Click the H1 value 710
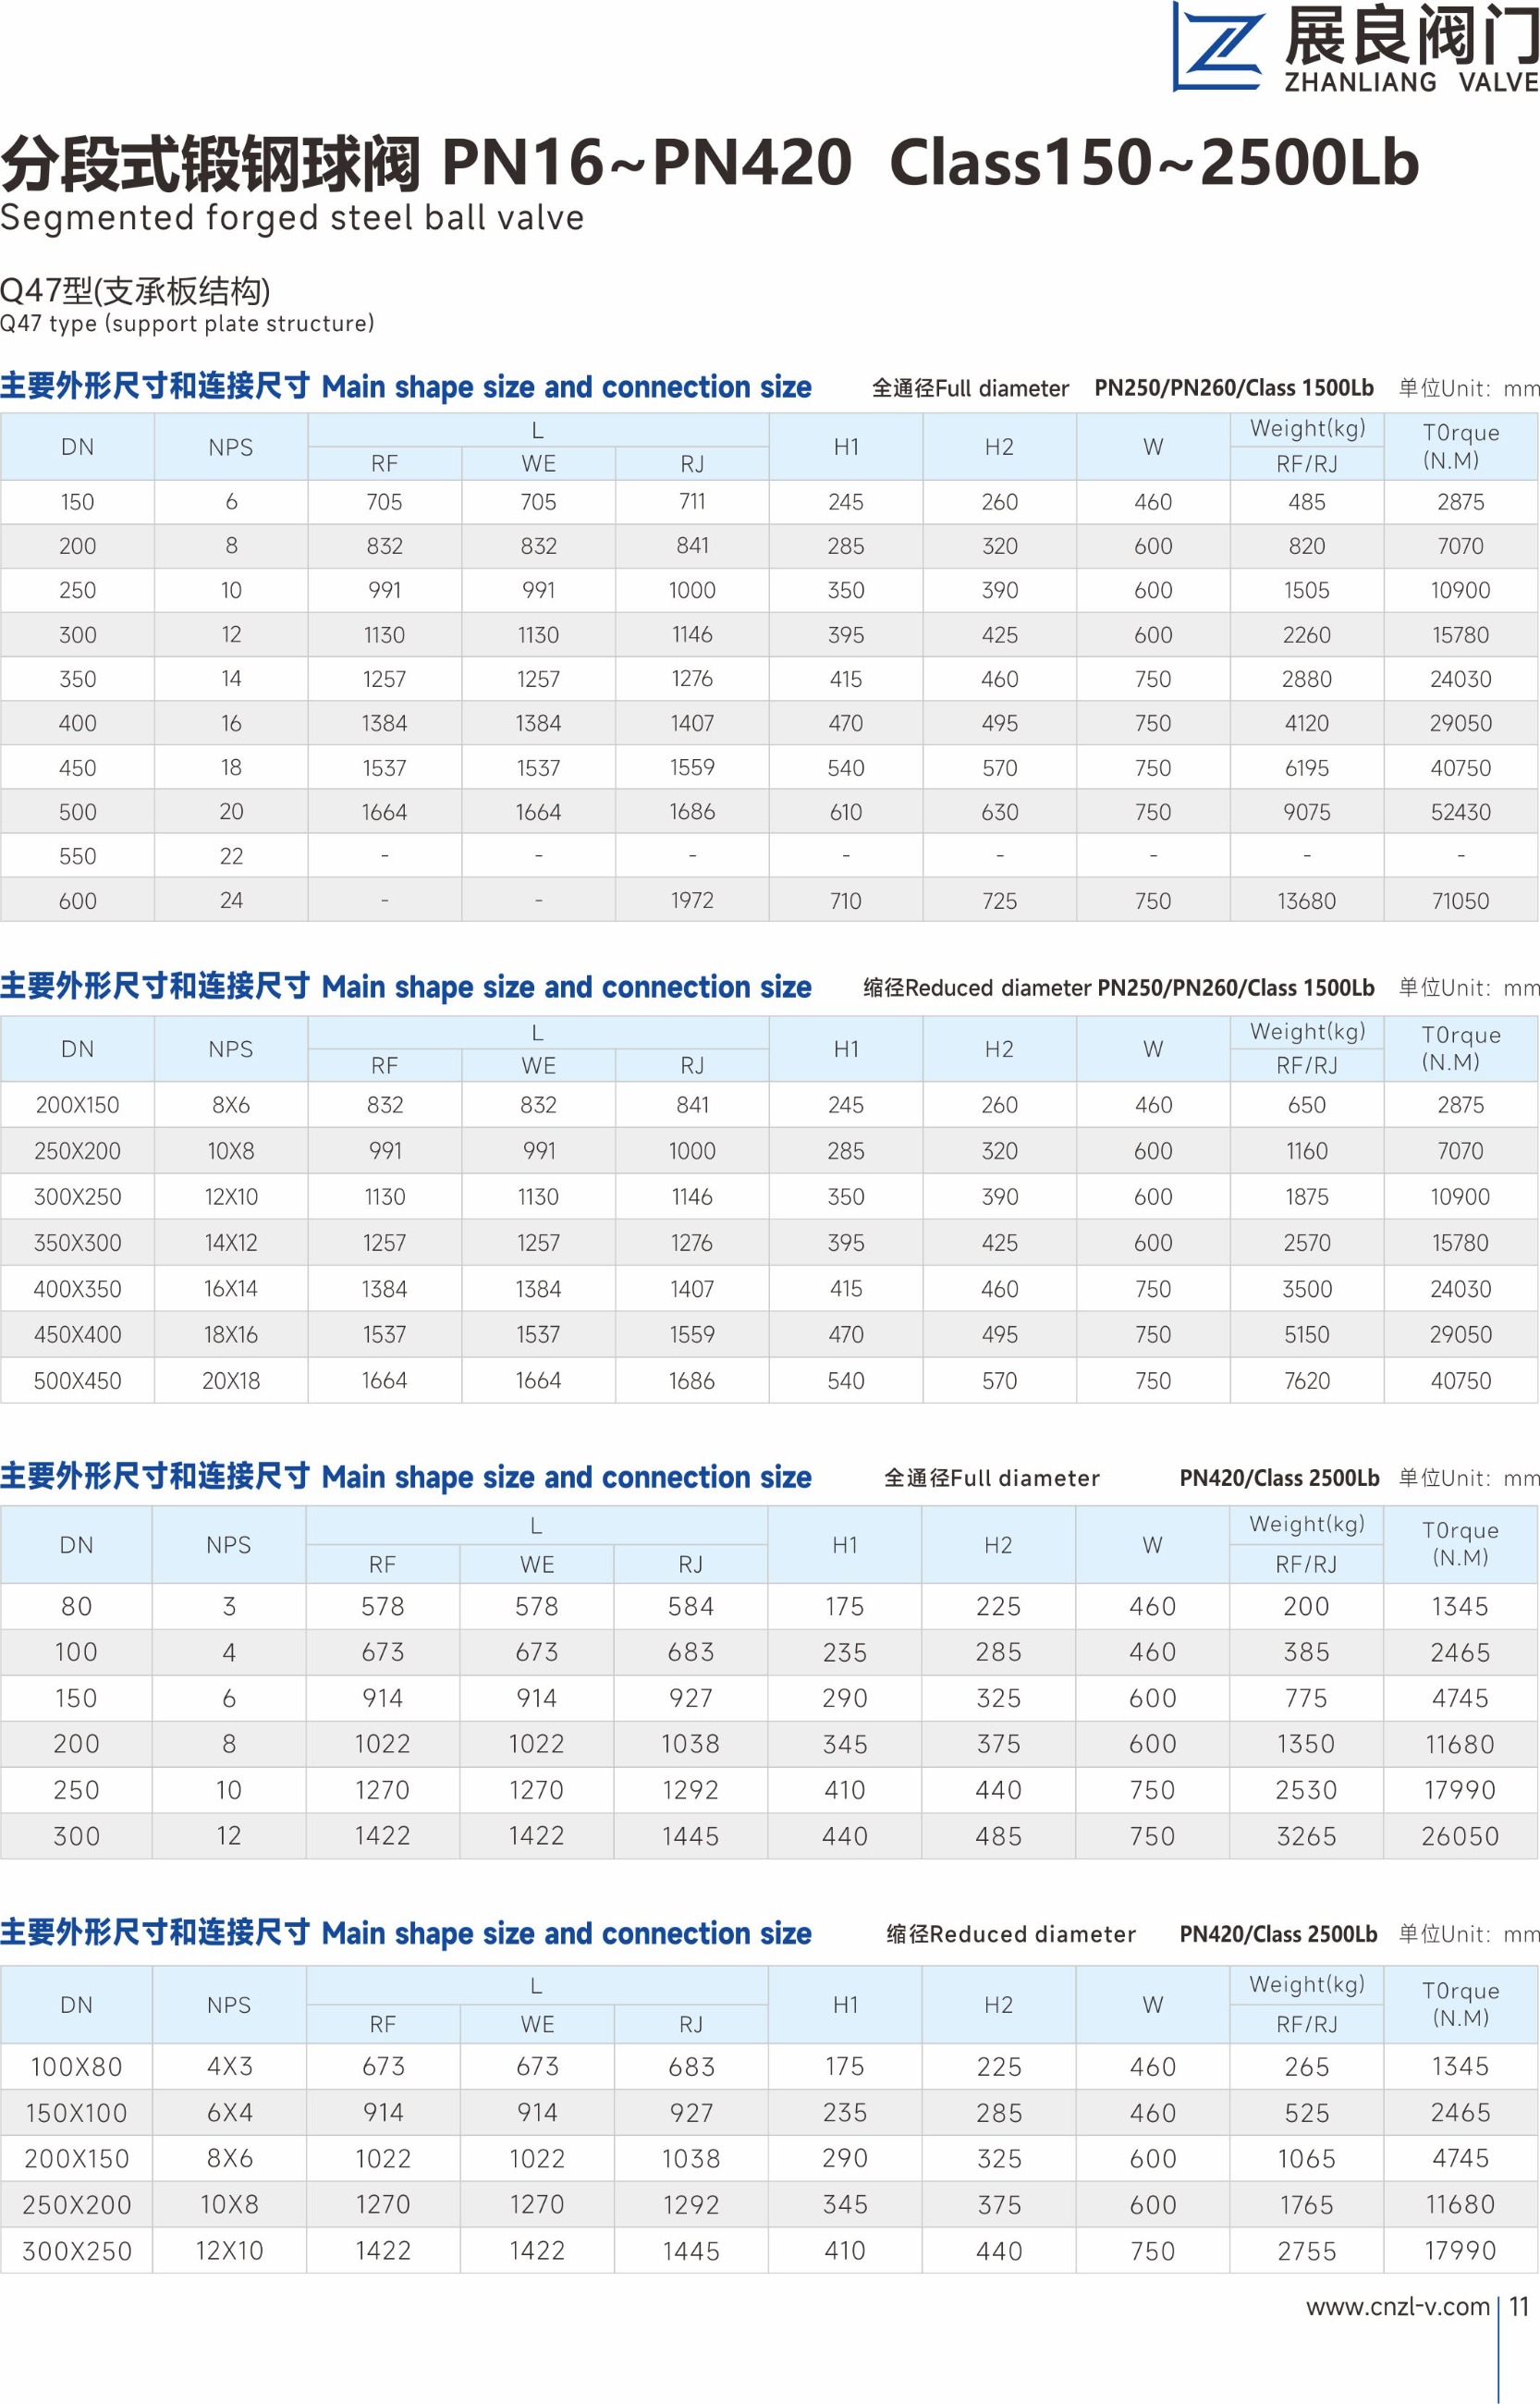The width and height of the screenshot is (1540, 2404). [846, 901]
